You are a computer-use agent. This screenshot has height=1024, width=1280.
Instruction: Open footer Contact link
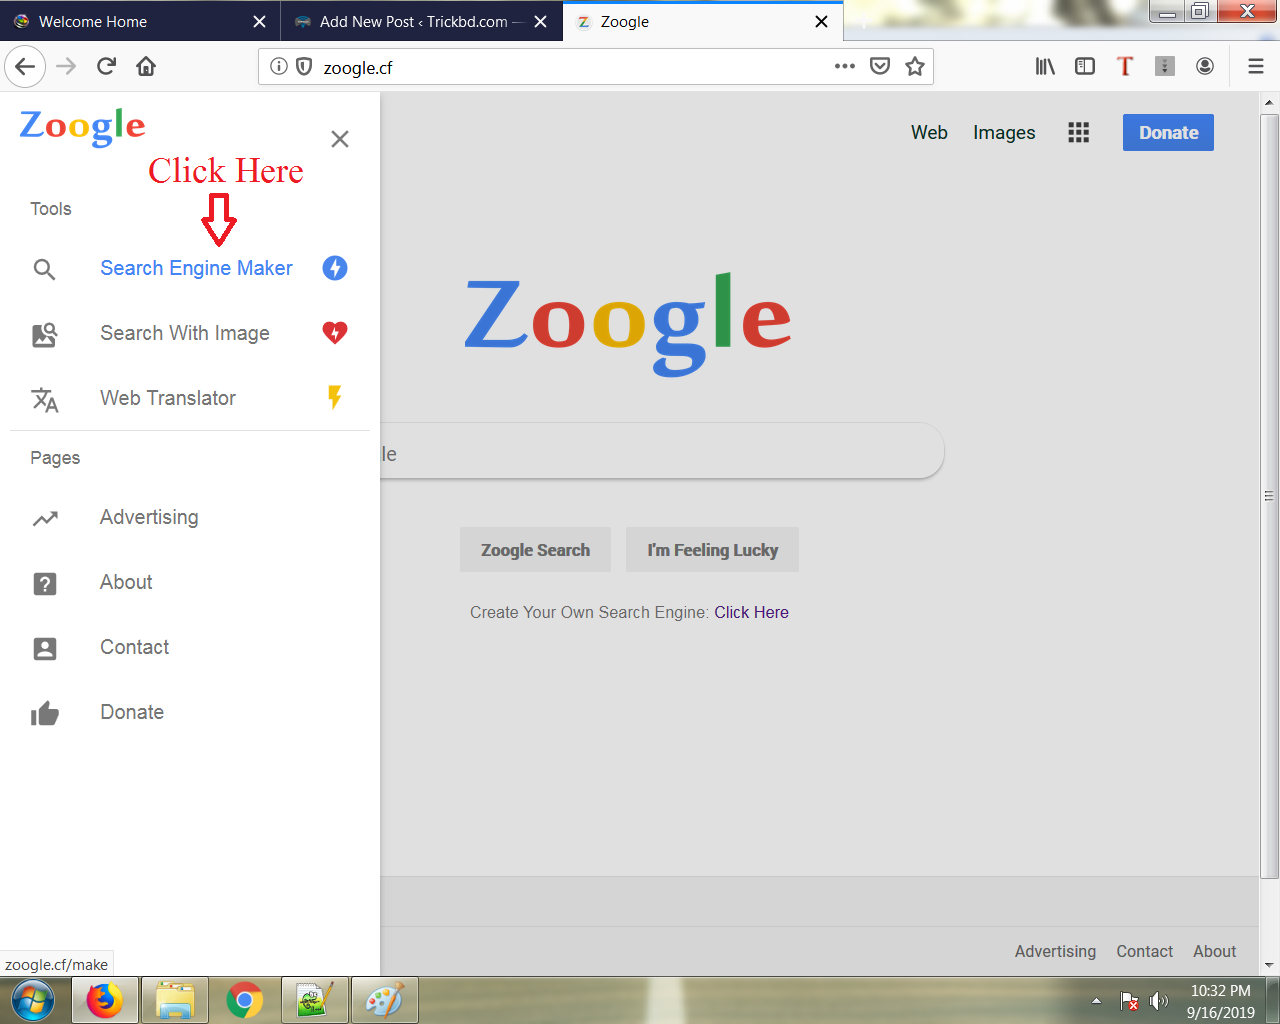point(1144,951)
